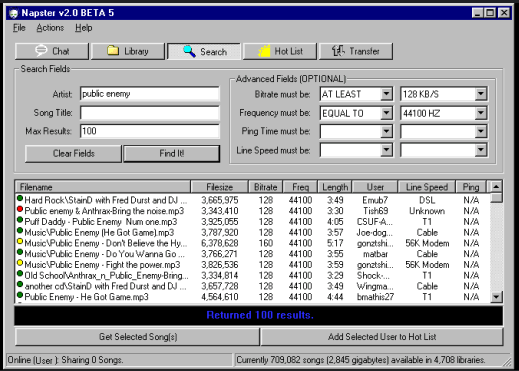
Task: Switch to the Hot List tab
Action: 280,51
